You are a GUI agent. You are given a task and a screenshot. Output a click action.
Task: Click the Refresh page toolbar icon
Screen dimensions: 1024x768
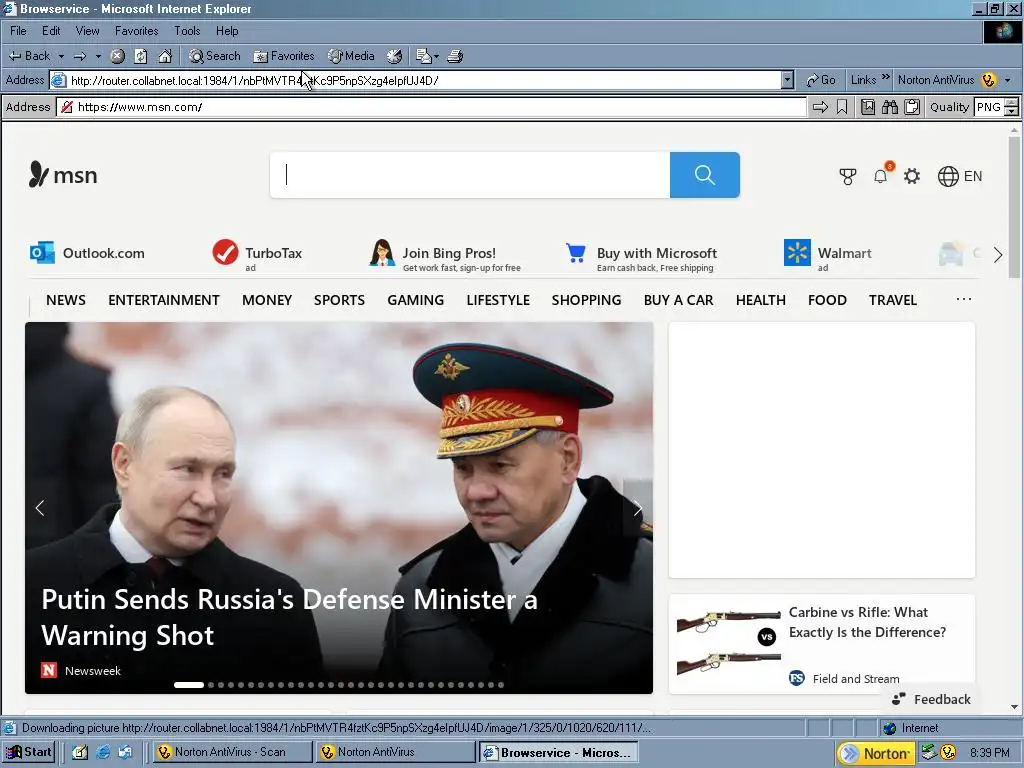pyautogui.click(x=141, y=56)
